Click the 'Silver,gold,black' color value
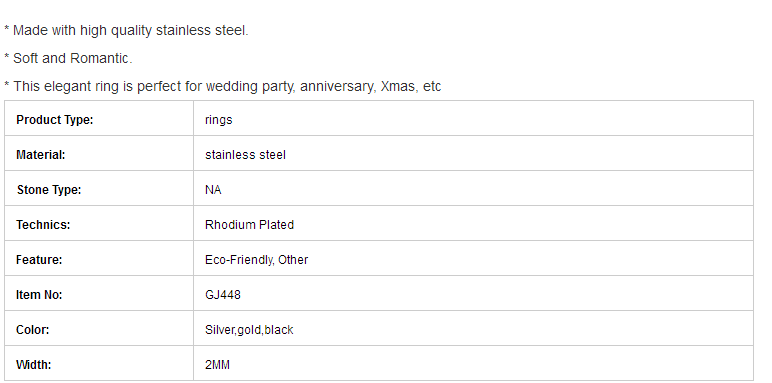This screenshot has height=383, width=772. coord(249,329)
